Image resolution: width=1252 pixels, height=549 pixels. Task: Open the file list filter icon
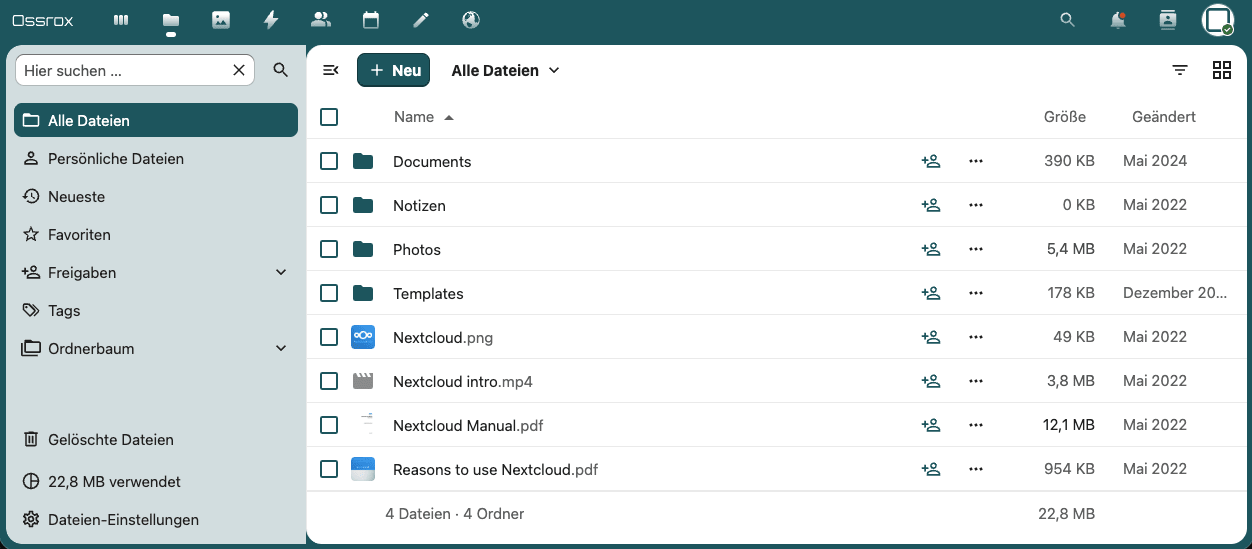click(x=1180, y=70)
